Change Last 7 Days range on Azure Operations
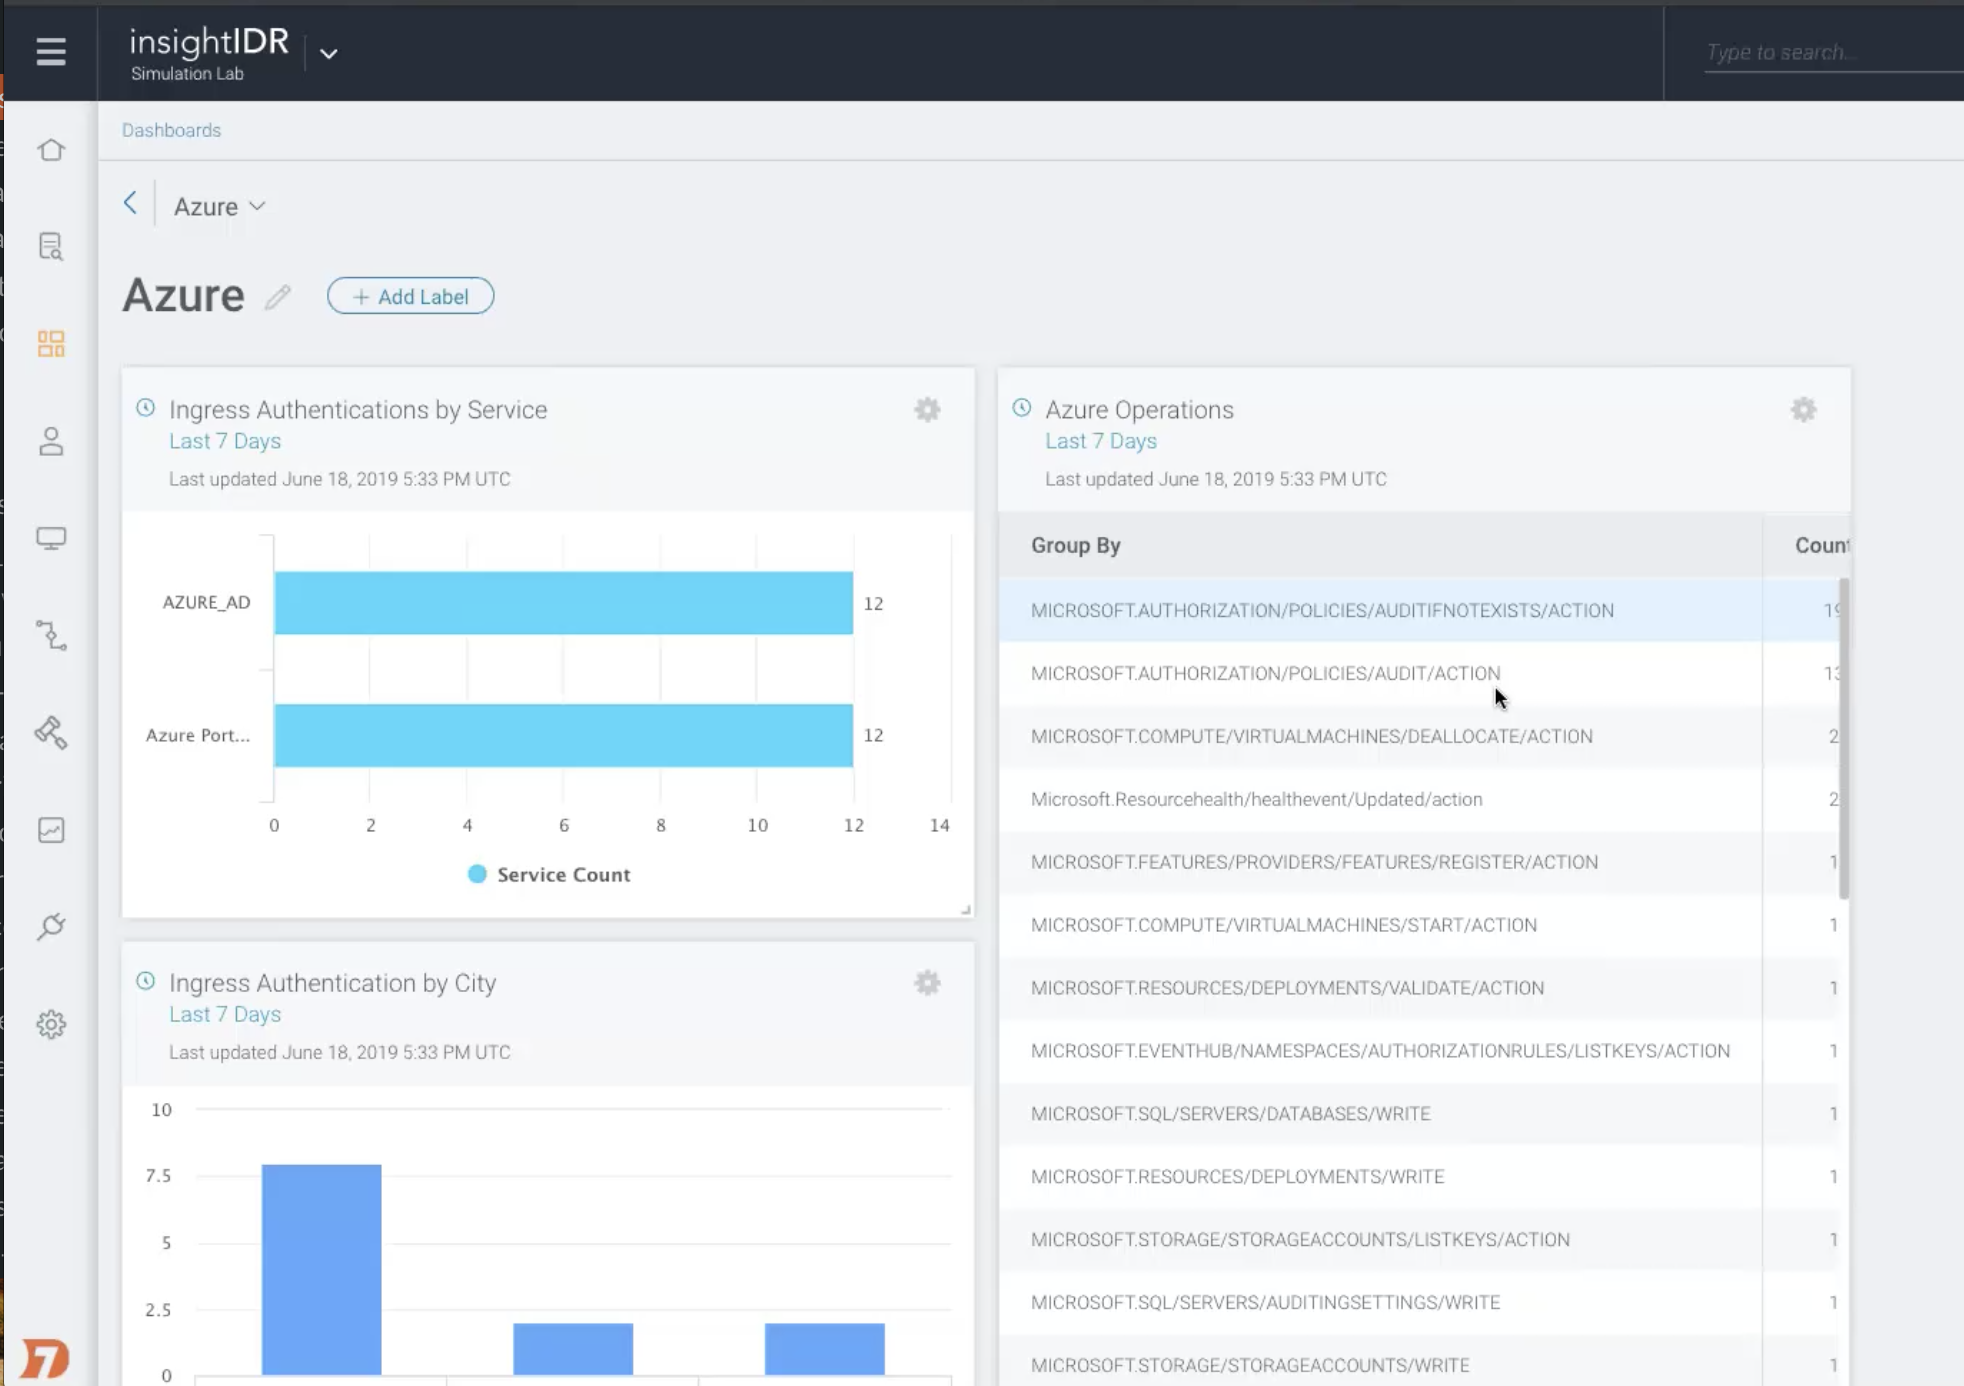 tap(1100, 441)
